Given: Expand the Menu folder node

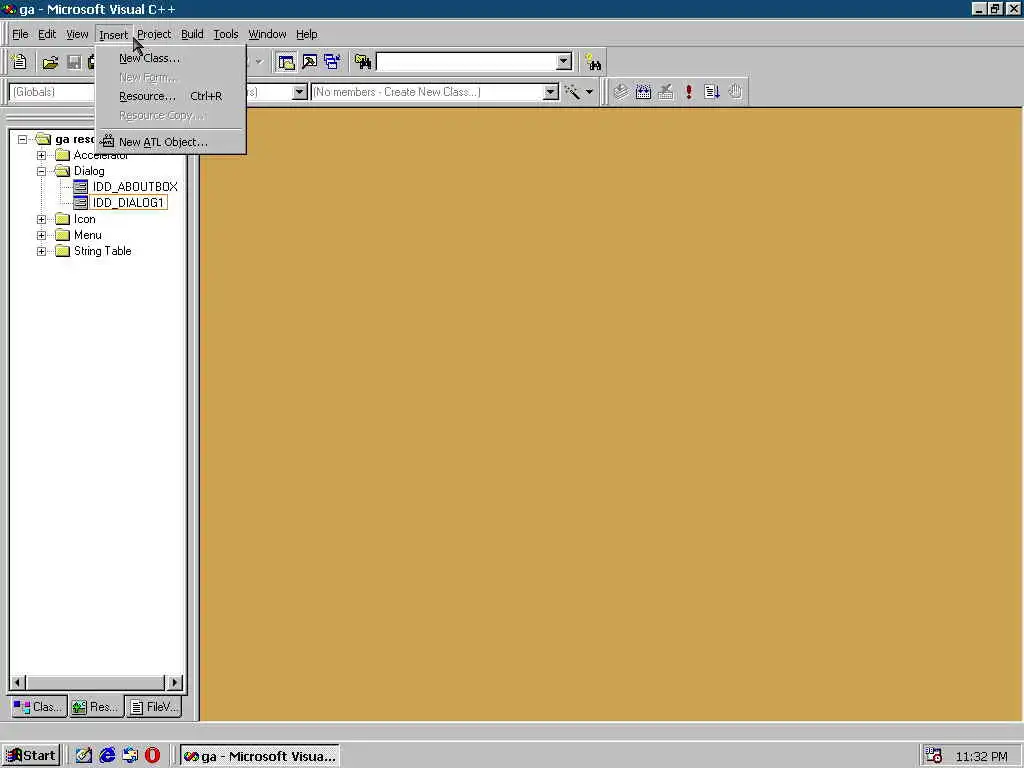Looking at the screenshot, I should coord(41,235).
